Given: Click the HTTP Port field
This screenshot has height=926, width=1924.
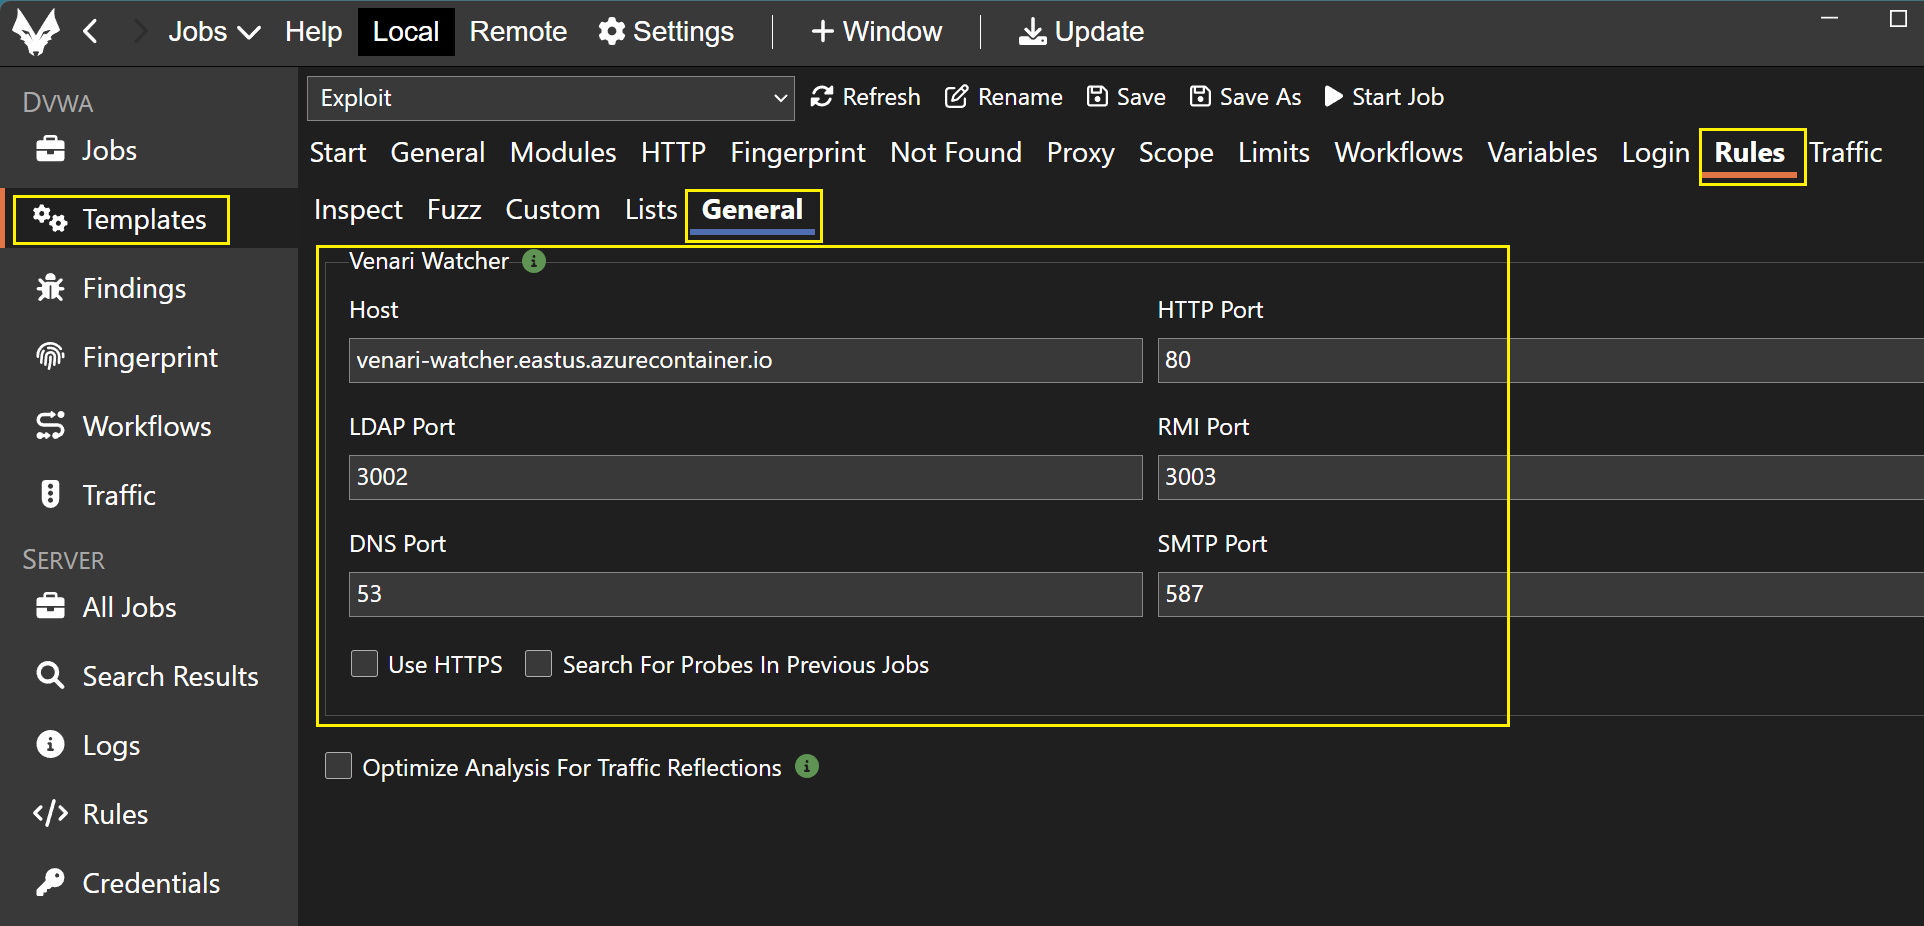Looking at the screenshot, I should (x=1540, y=360).
